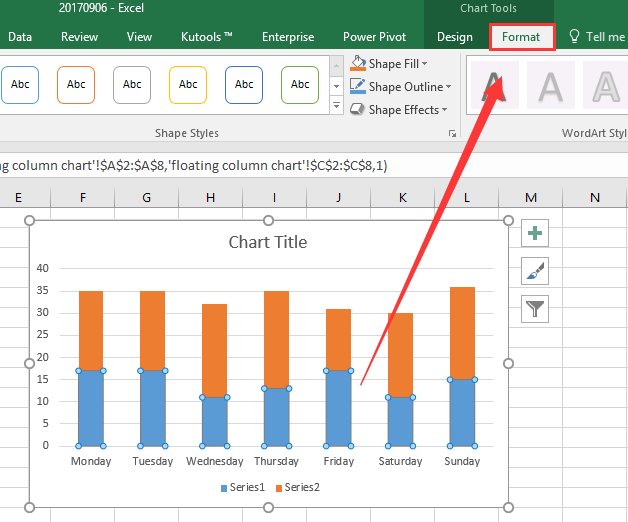Screen dimensions: 628x522
Task: Open the Chart Filters funnel icon
Action: point(535,309)
